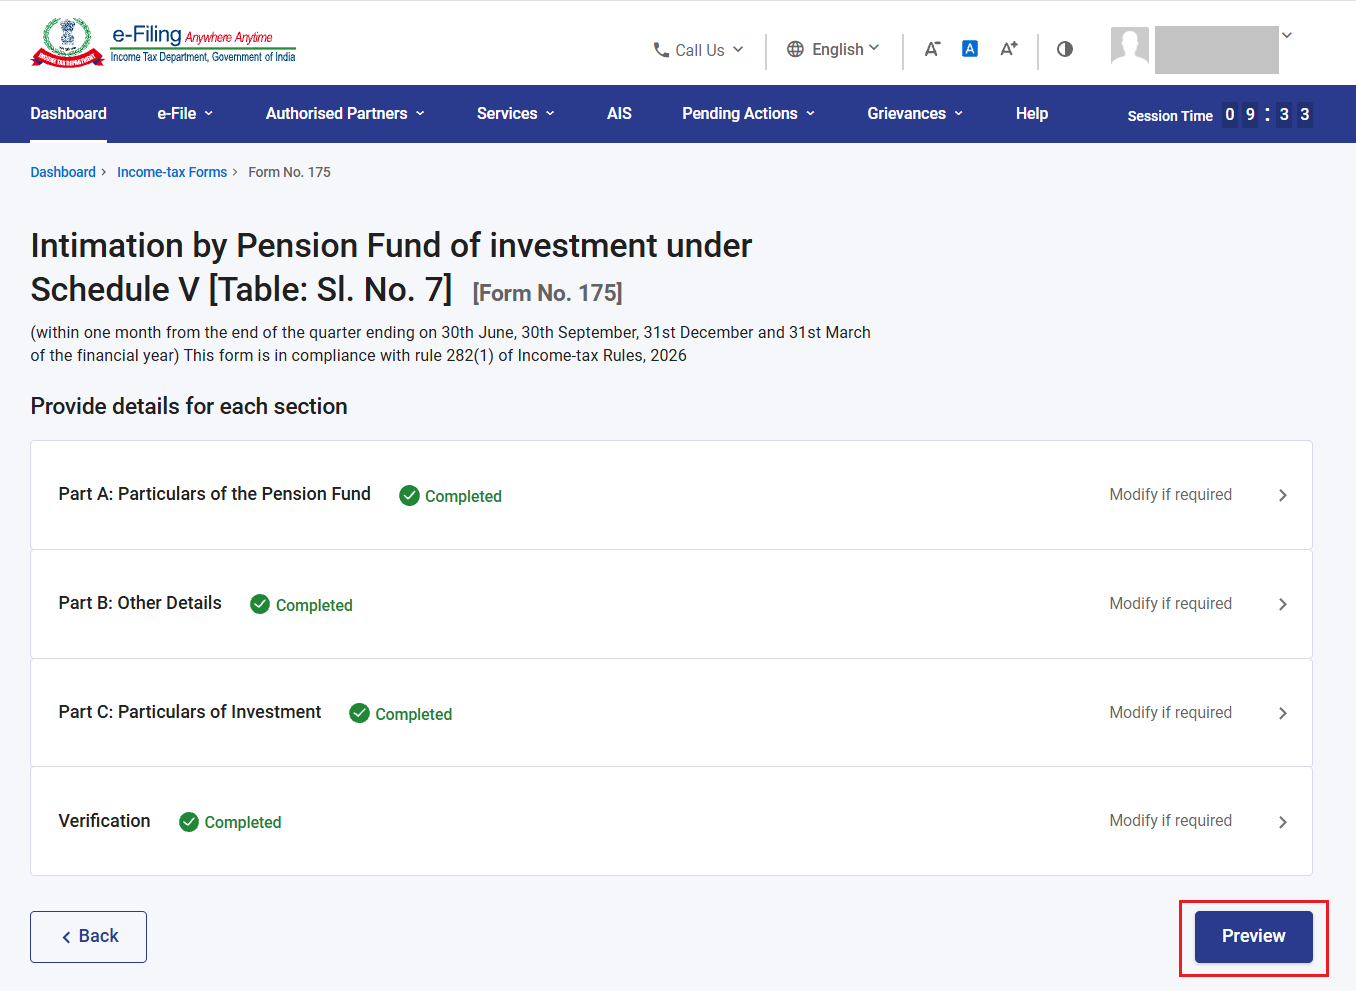Open the Verification section row
1356x991 pixels.
[x=671, y=822]
